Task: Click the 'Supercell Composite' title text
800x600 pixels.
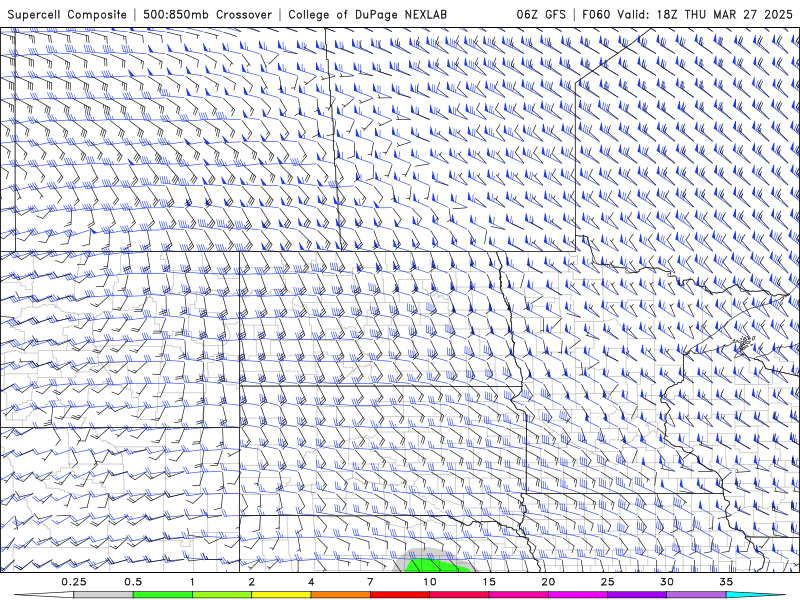Action: 67,14
